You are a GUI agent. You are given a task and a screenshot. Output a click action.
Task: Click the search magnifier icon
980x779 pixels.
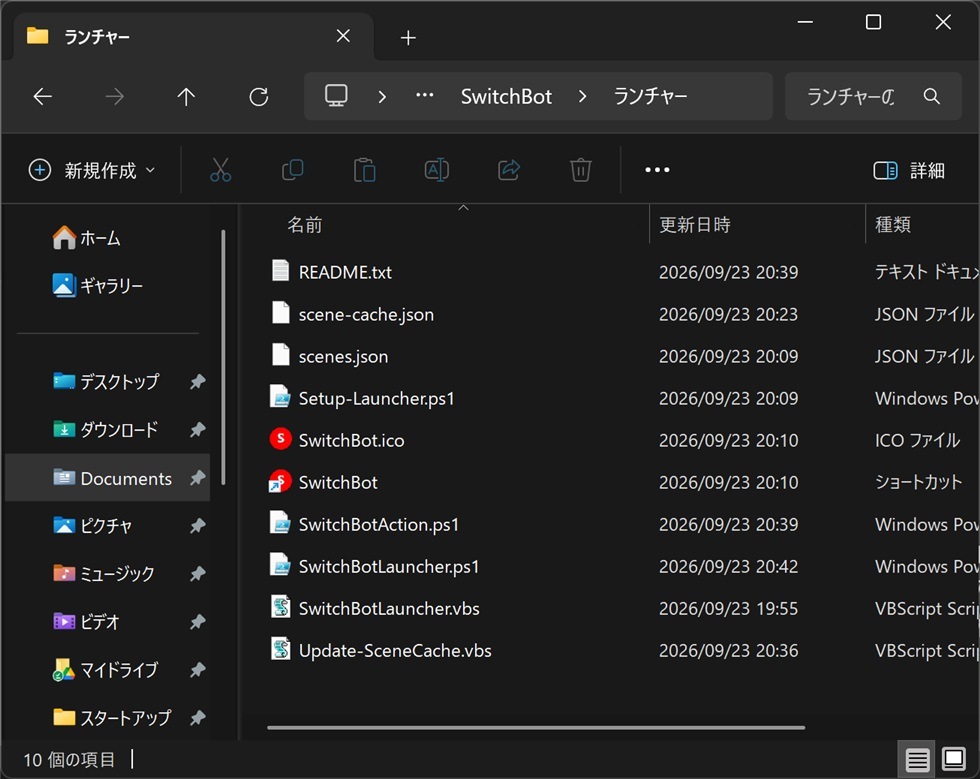[x=932, y=96]
